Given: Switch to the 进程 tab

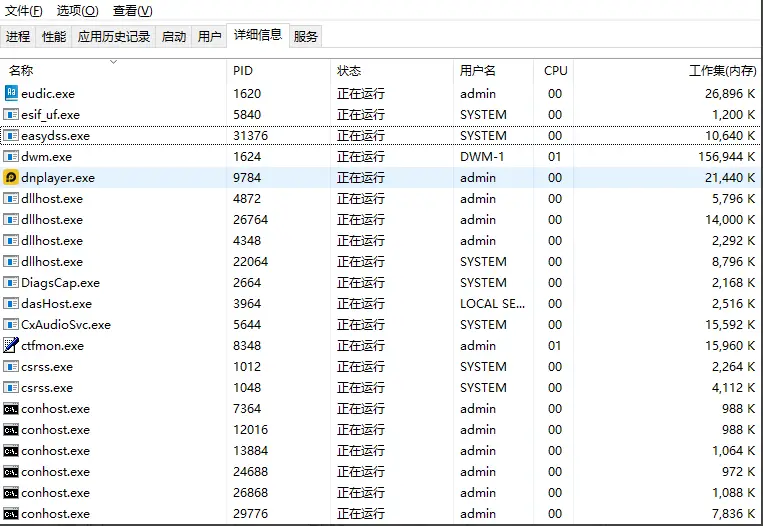Looking at the screenshot, I should [x=18, y=37].
